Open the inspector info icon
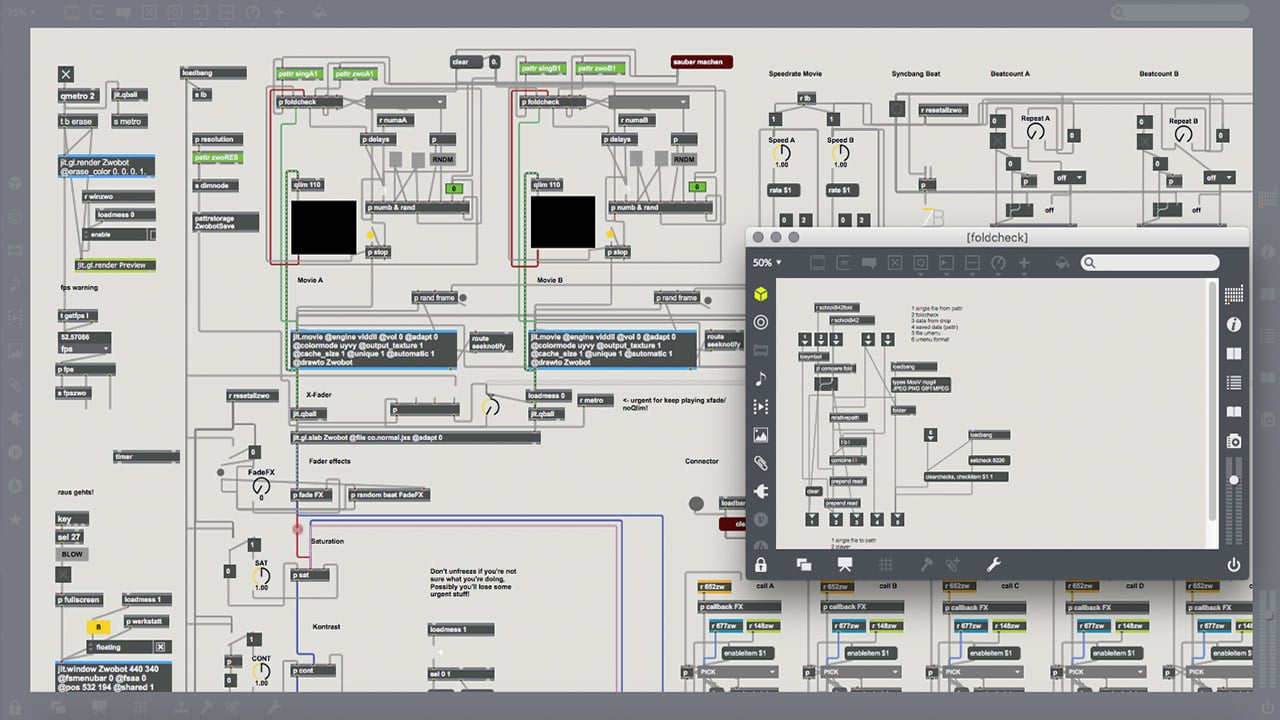 click(1234, 325)
